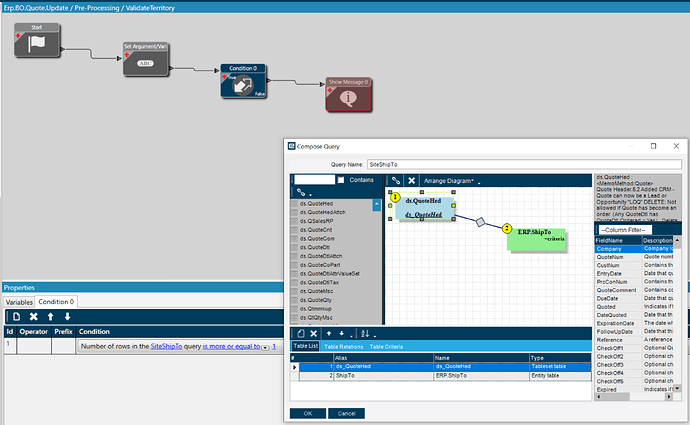This screenshot has height=425, width=690.
Task: Select the Set Argument/Variable node
Action: point(144,60)
